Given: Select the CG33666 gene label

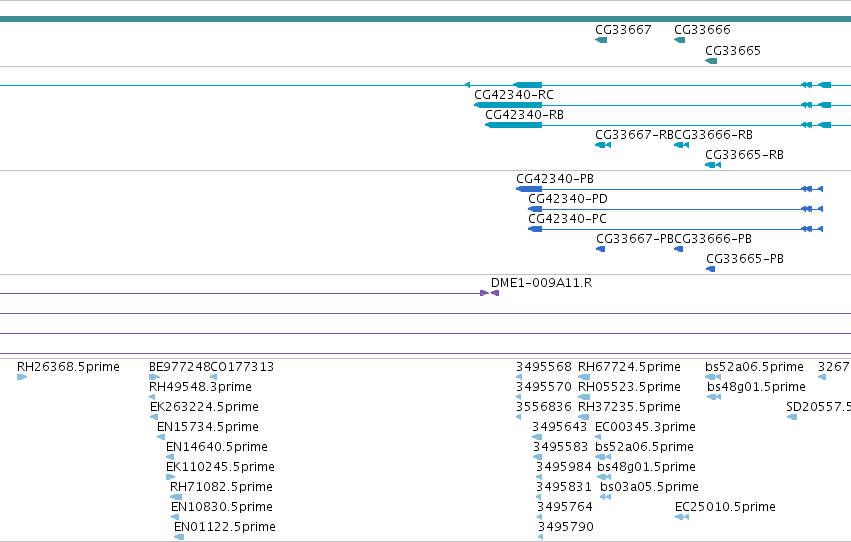Looking at the screenshot, I should point(702,30).
